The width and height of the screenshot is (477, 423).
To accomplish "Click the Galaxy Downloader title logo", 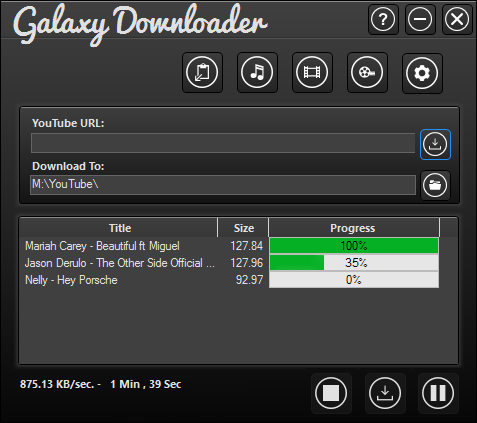I will point(140,25).
